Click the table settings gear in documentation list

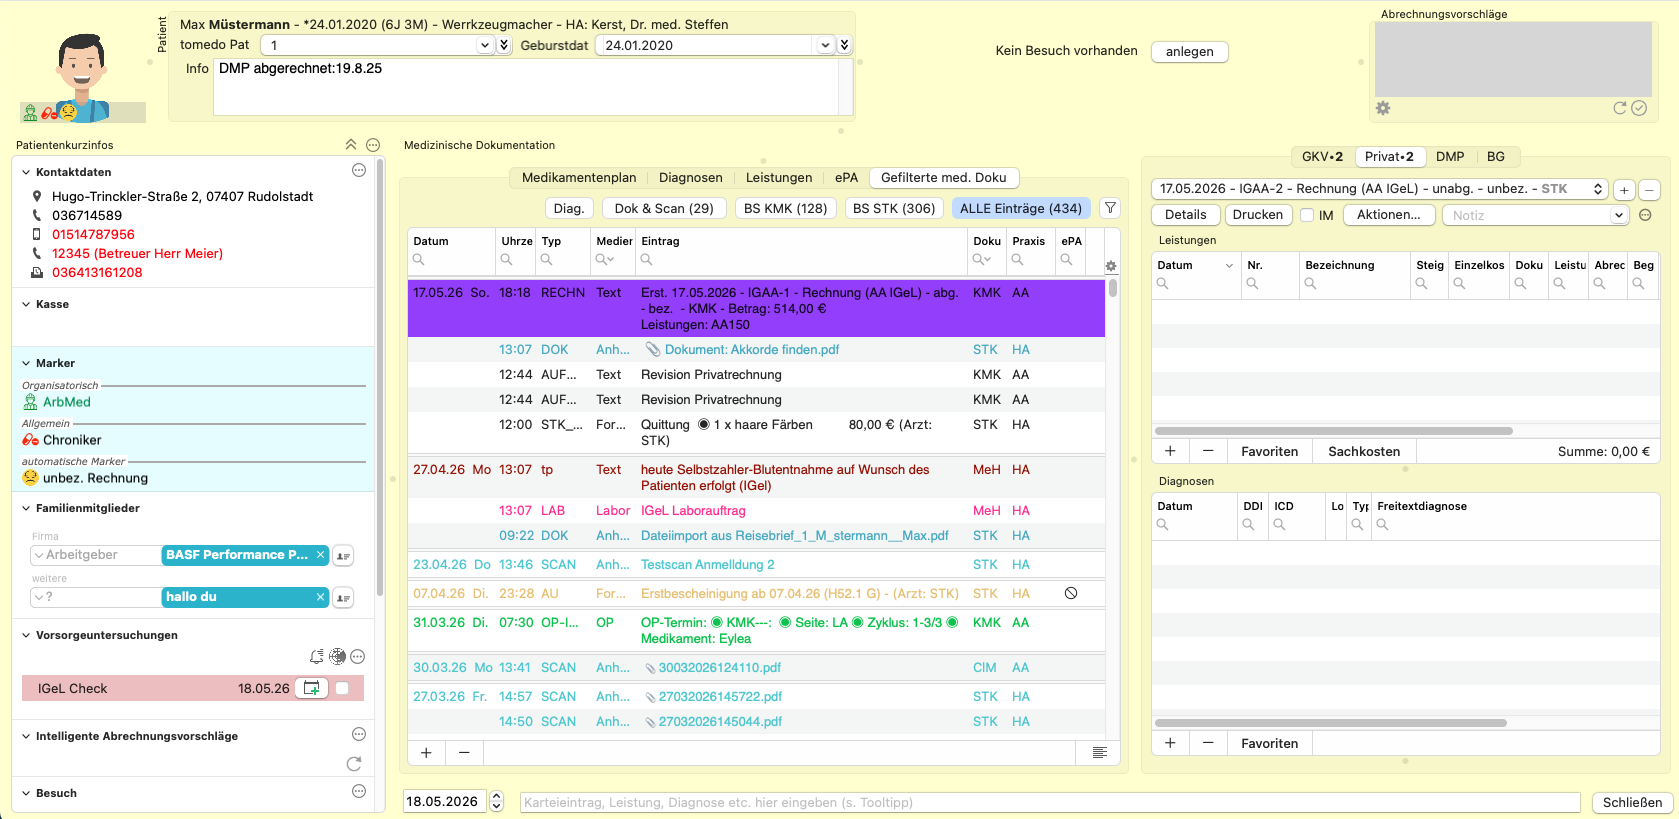click(x=1111, y=266)
